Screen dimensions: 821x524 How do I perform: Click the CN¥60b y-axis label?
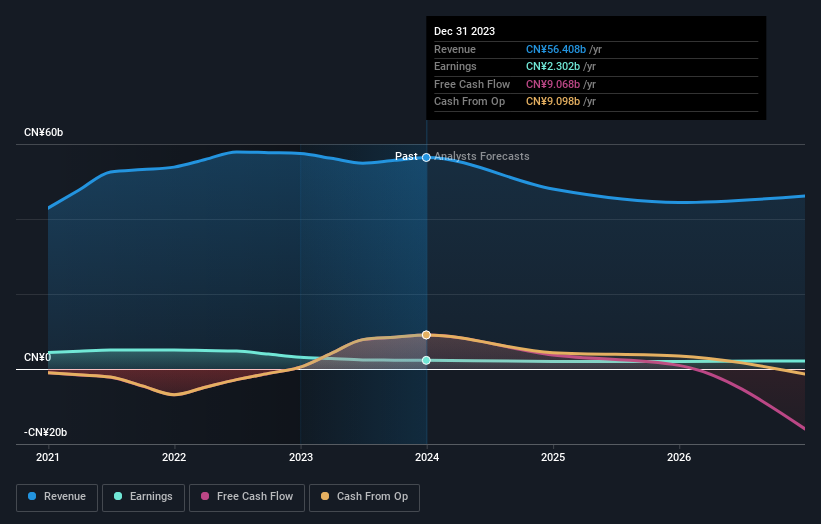coord(43,132)
